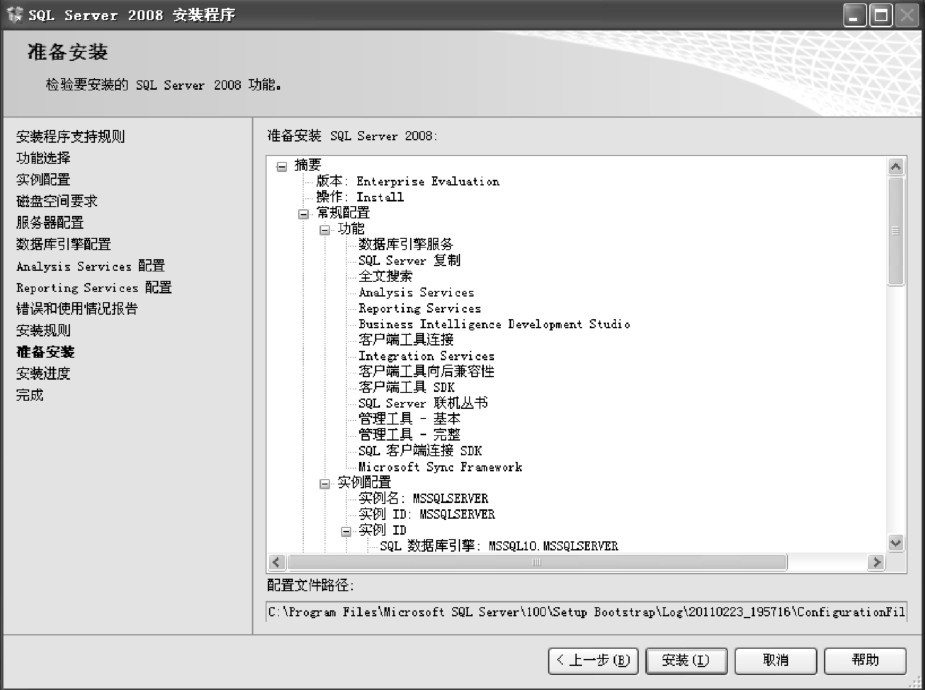The height and width of the screenshot is (690, 925).
Task: Select the 数据库引擎配置 step
Action: pos(63,244)
